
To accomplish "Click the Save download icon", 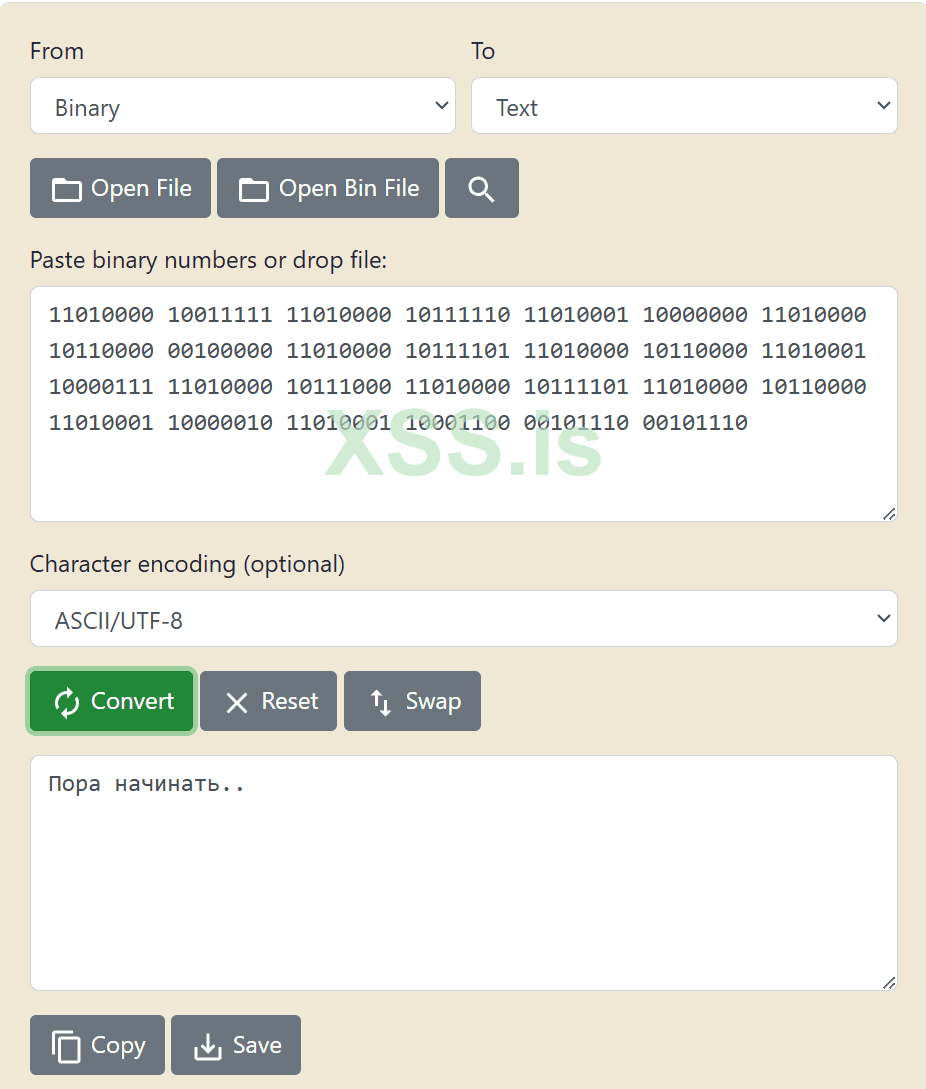I will click(x=207, y=1046).
